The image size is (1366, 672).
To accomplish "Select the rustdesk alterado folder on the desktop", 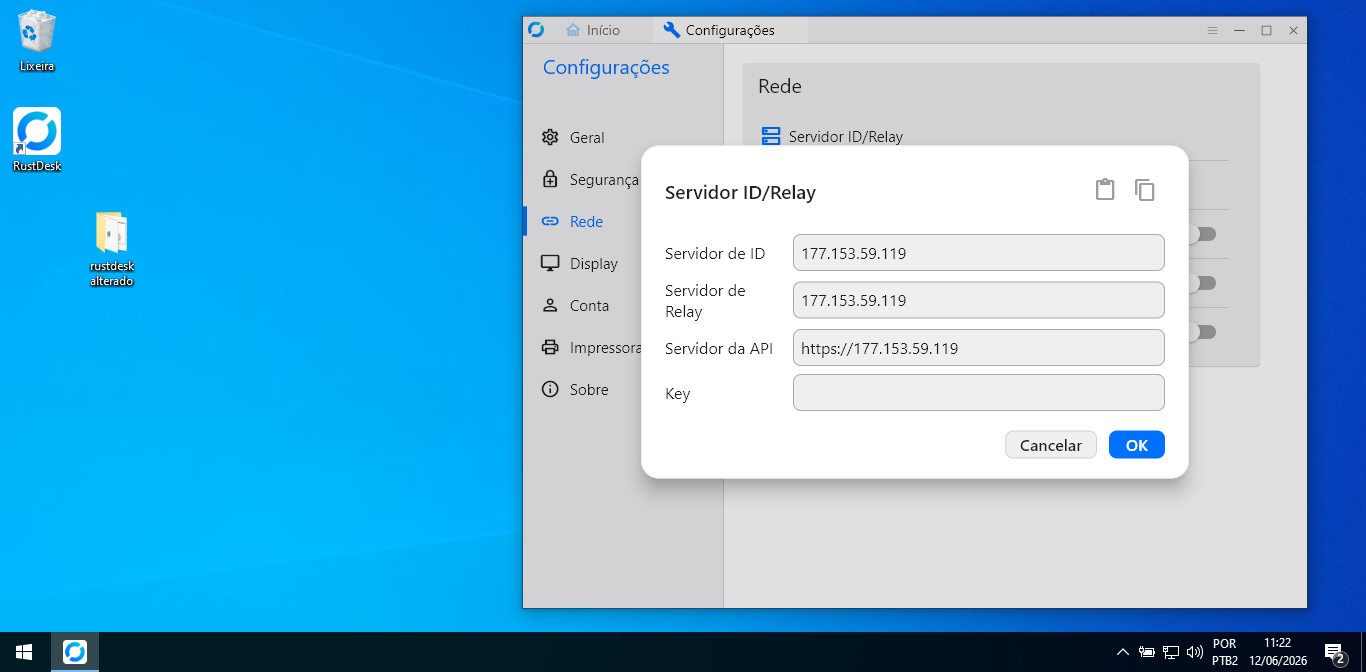I will click(112, 248).
